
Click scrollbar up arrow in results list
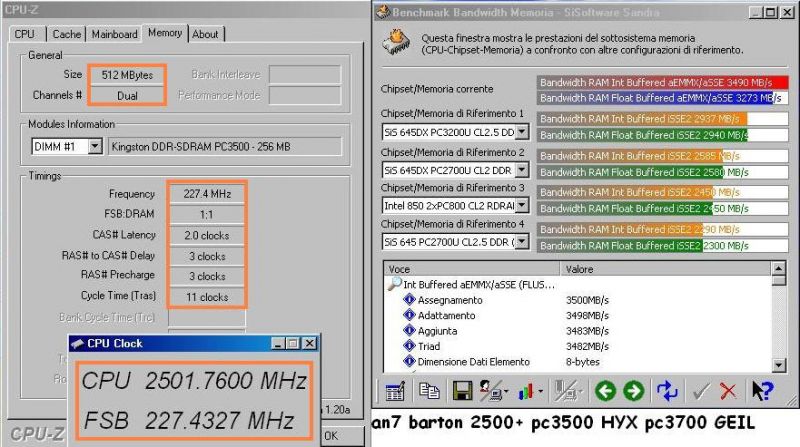point(779,268)
